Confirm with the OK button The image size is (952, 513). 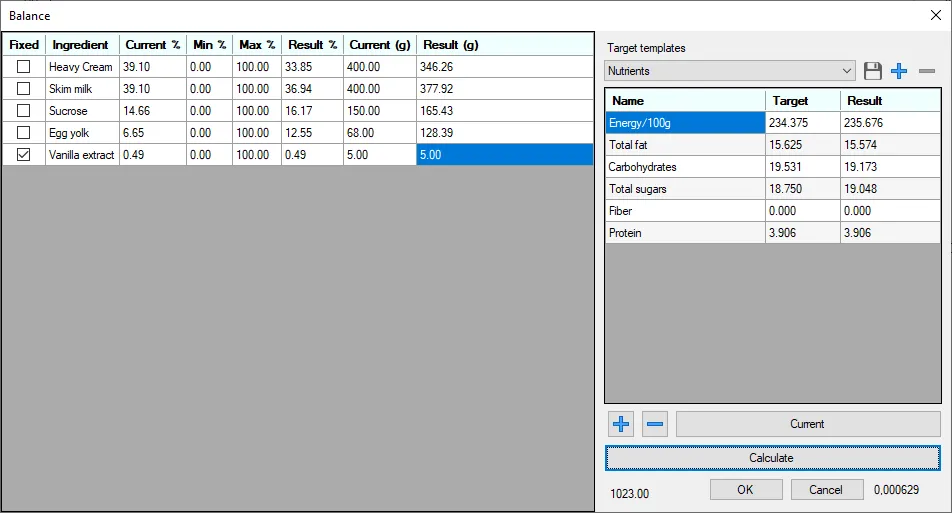[x=746, y=489]
